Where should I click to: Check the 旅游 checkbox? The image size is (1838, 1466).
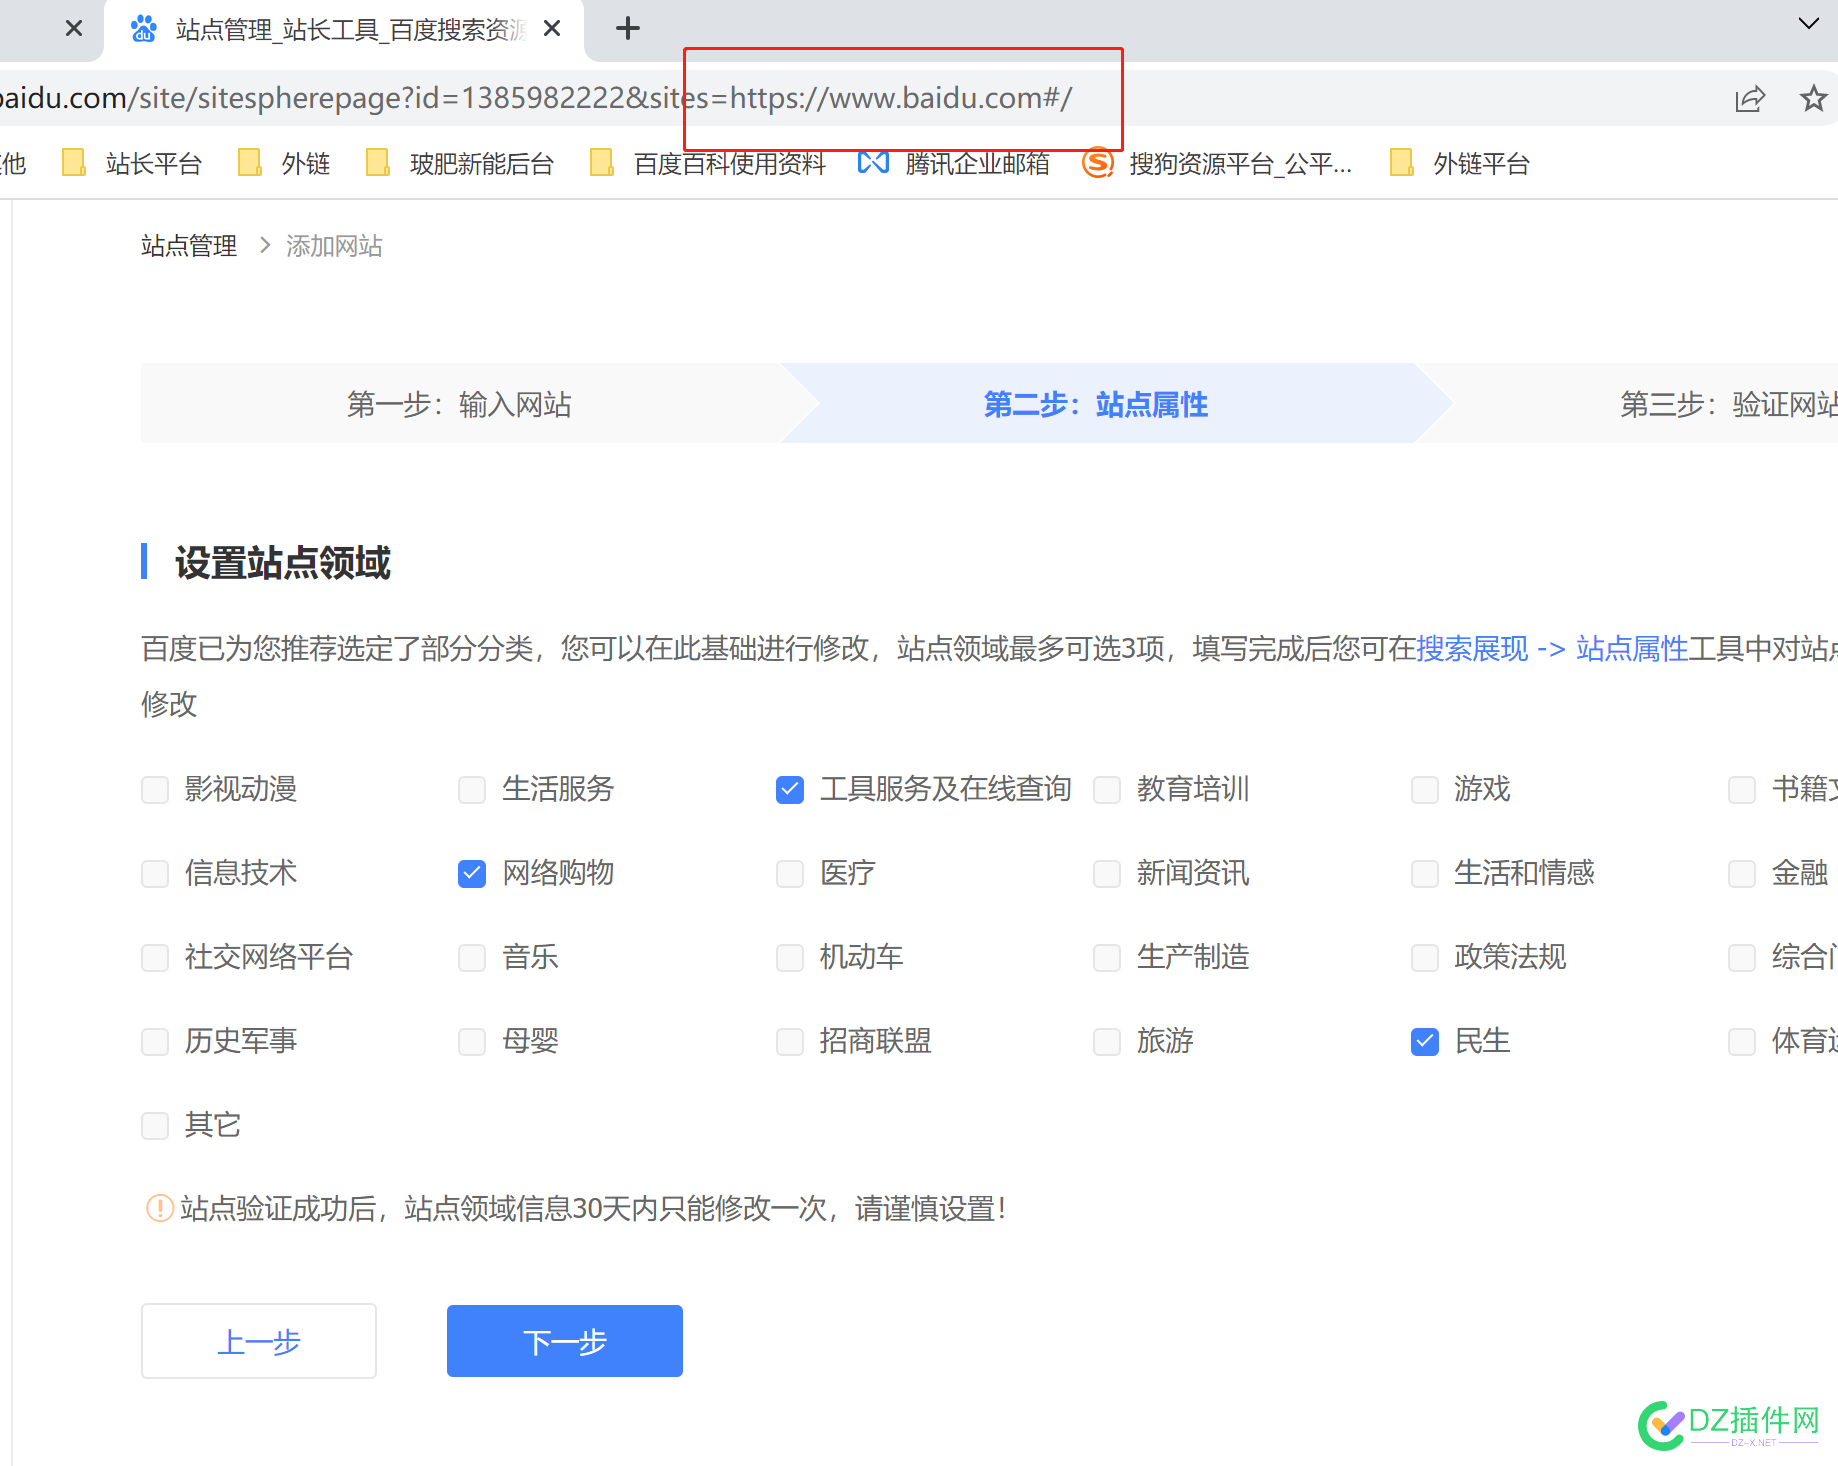click(x=1107, y=1042)
